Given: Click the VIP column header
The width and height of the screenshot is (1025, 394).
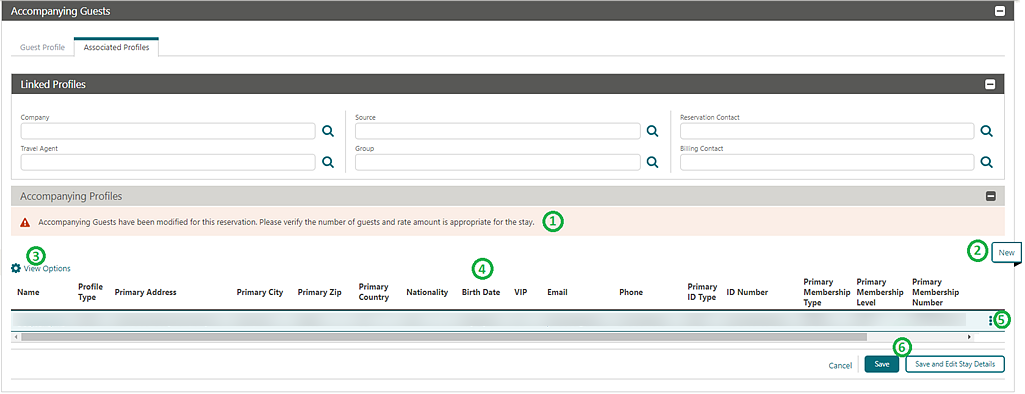Looking at the screenshot, I should coord(521,292).
